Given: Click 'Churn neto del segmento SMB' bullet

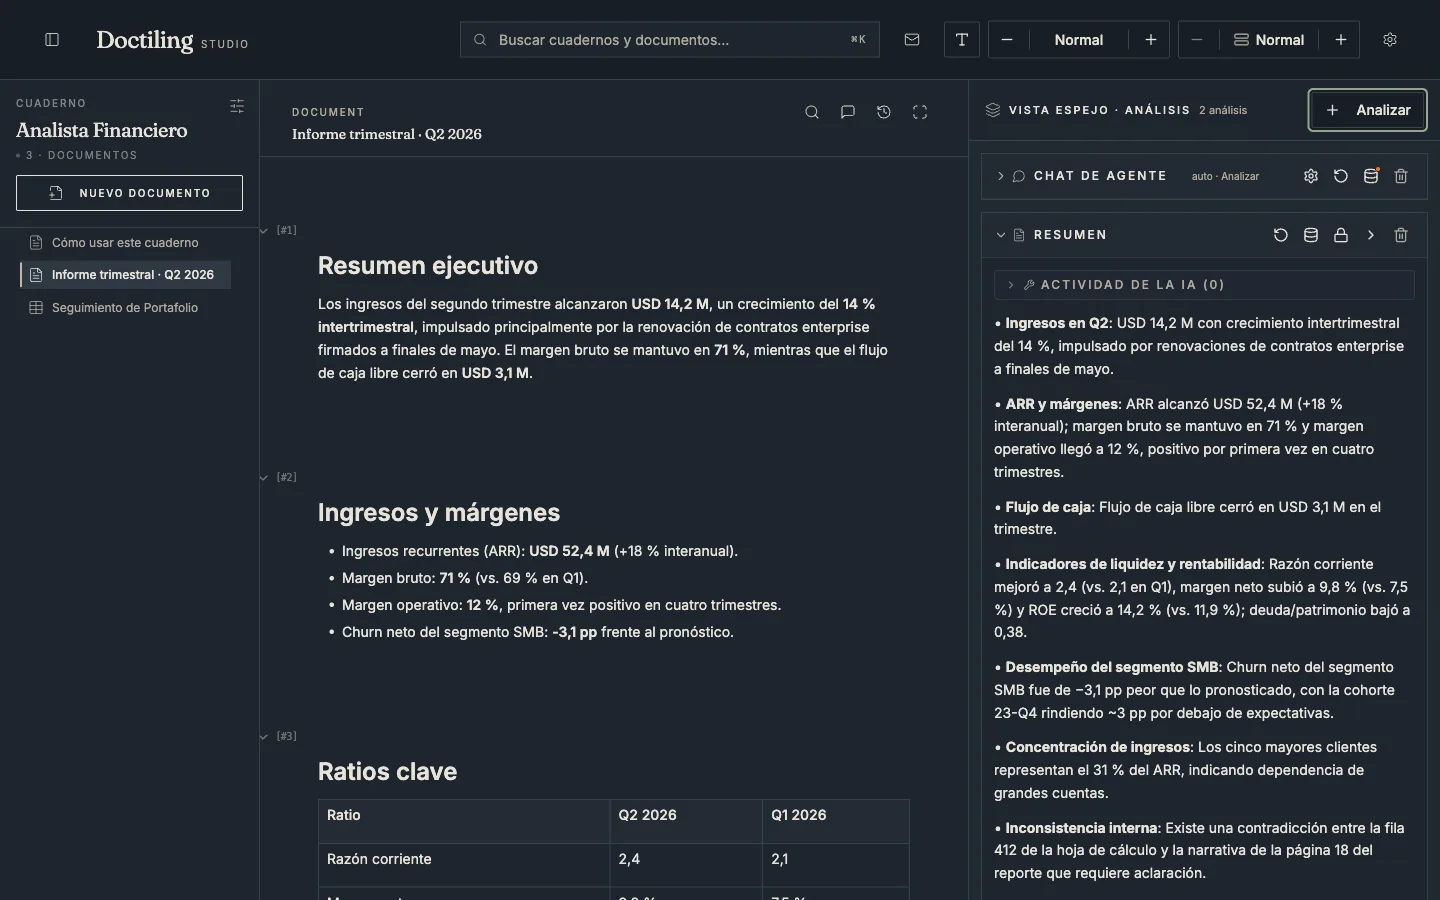Looking at the screenshot, I should [538, 632].
